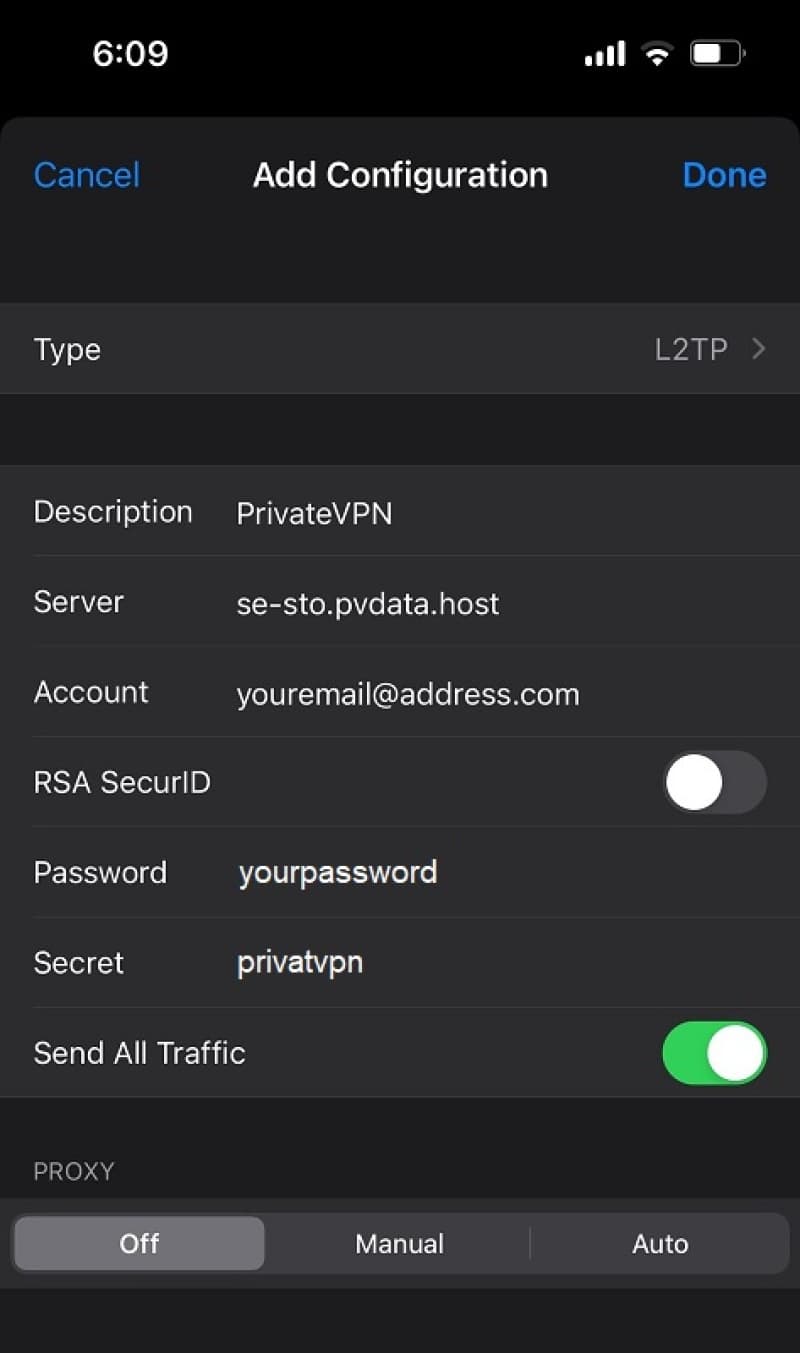Tap the clock showing 6:09
800x1353 pixels.
coord(130,54)
